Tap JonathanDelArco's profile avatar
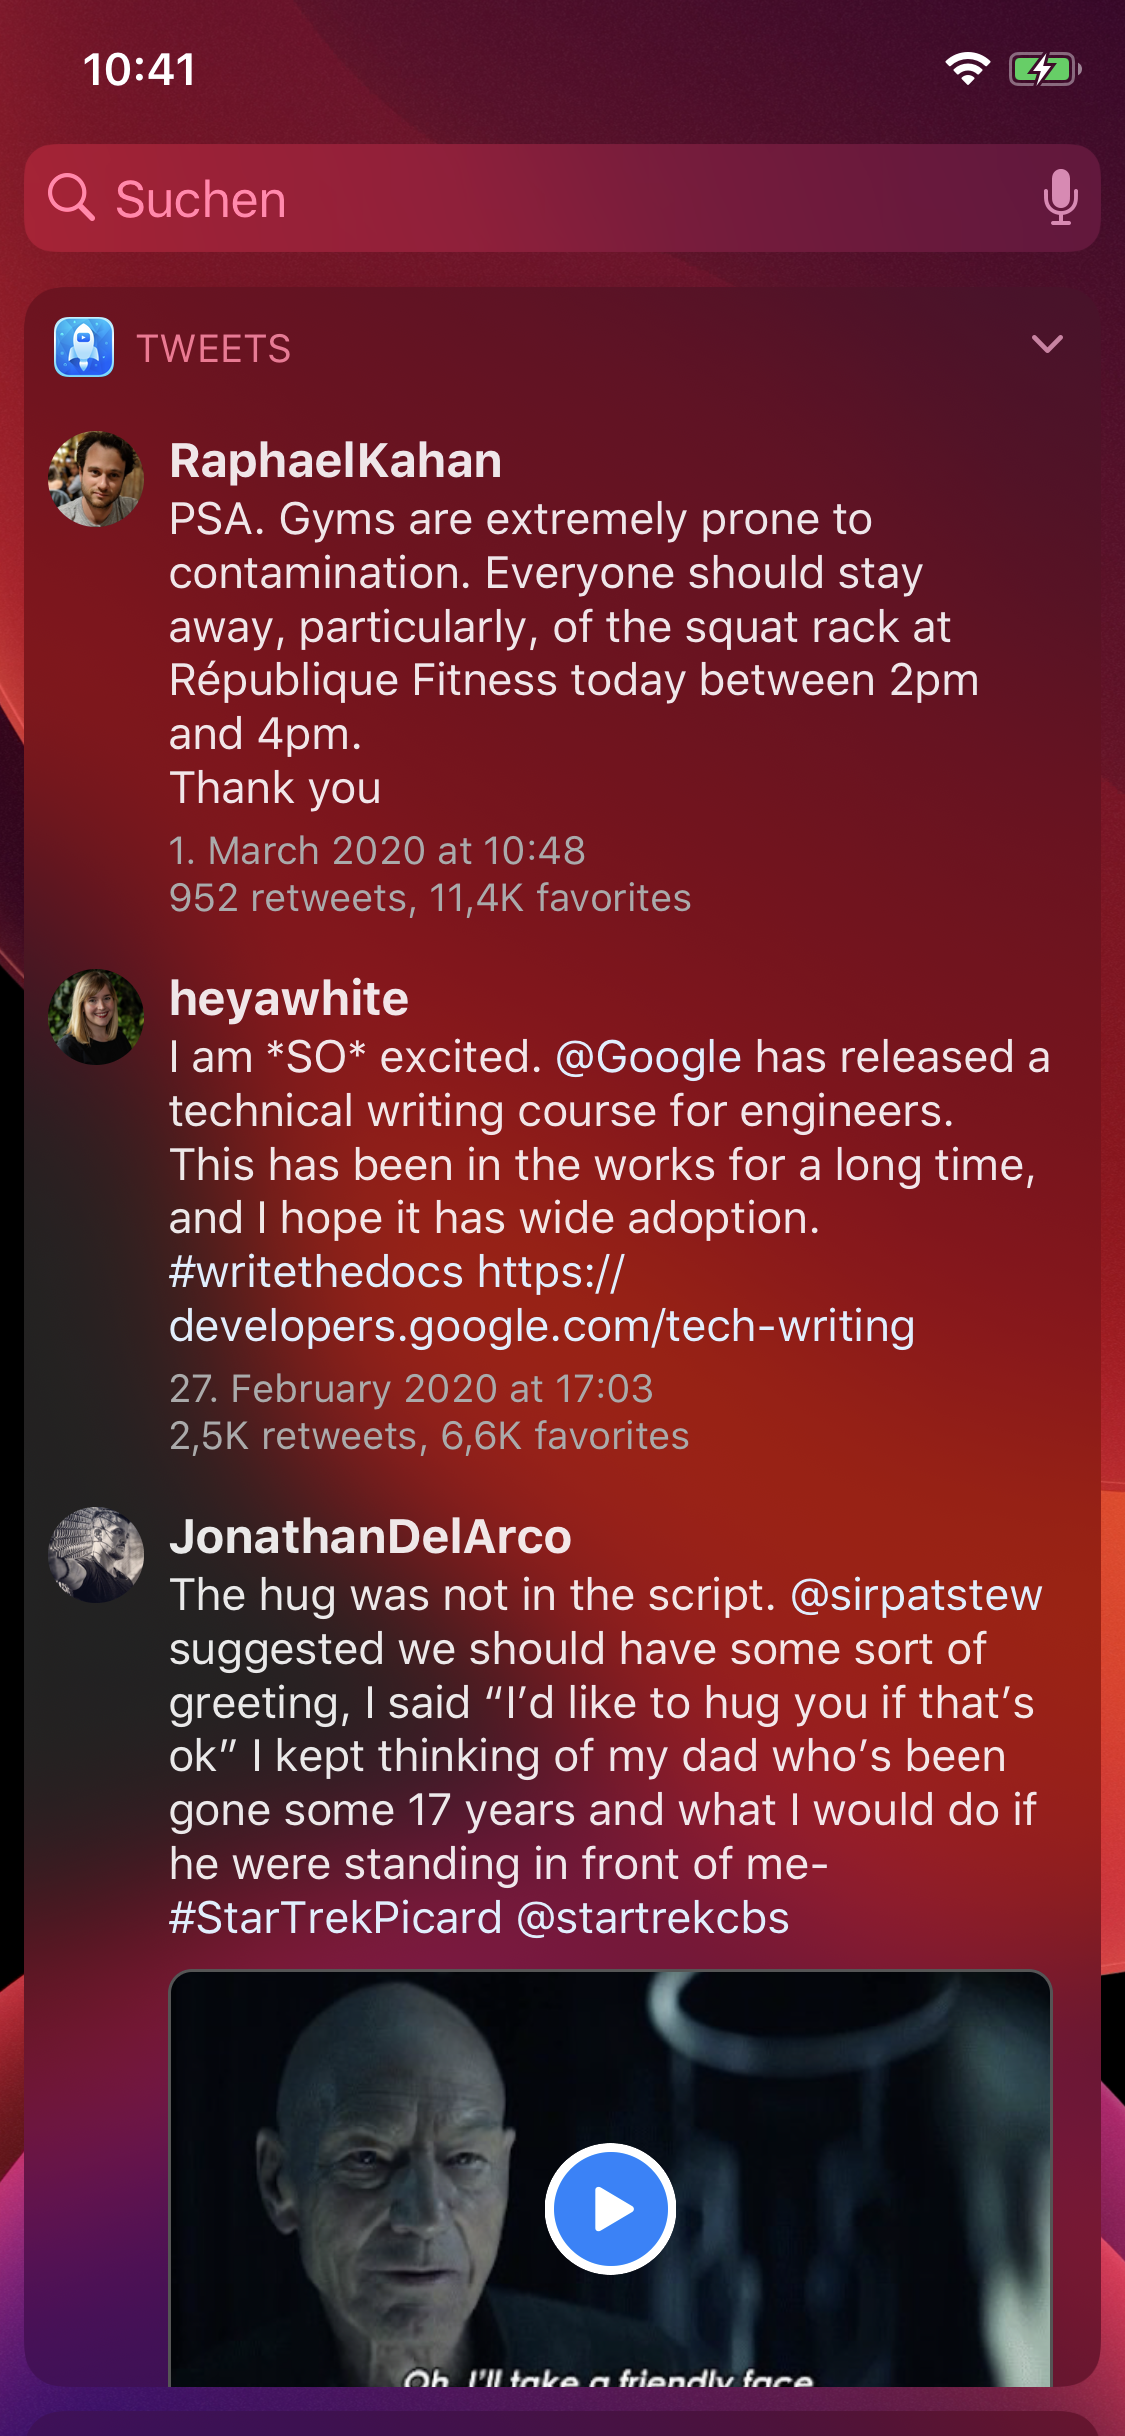 pos(96,1555)
